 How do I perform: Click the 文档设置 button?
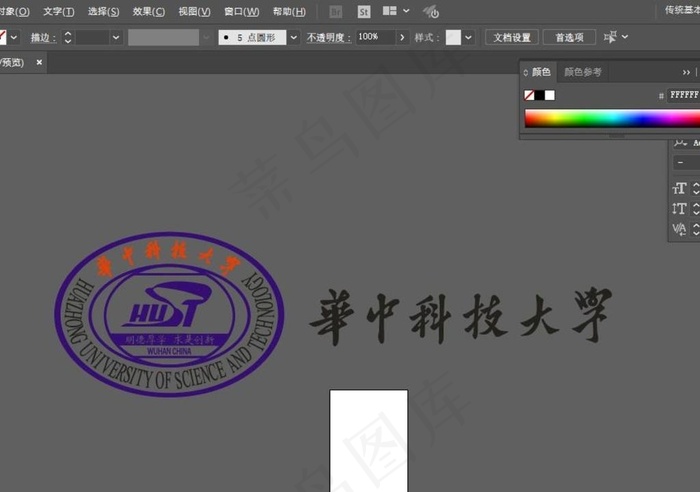pos(512,38)
